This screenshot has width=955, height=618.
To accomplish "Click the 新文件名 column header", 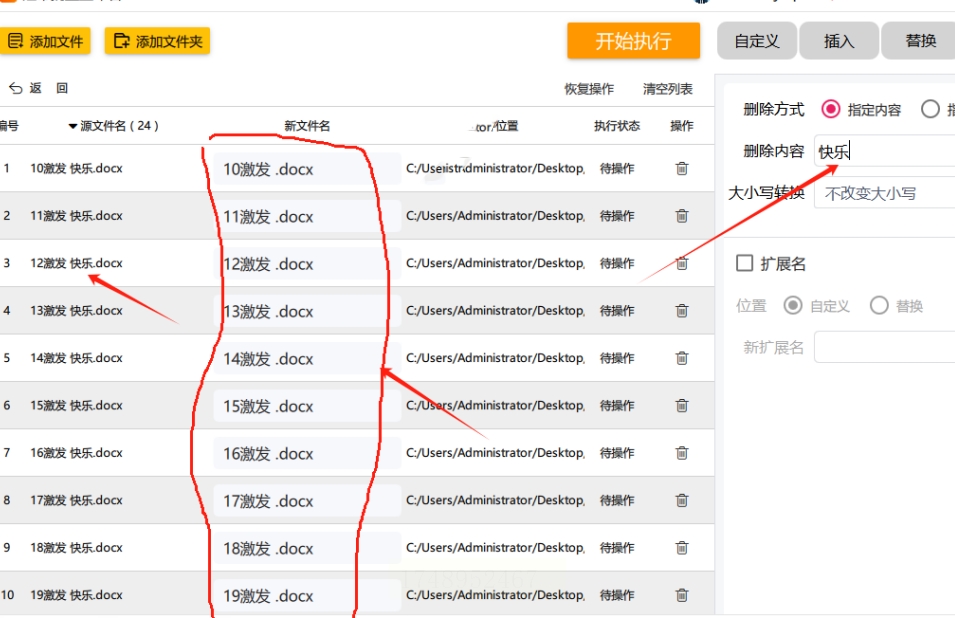I will click(x=307, y=126).
